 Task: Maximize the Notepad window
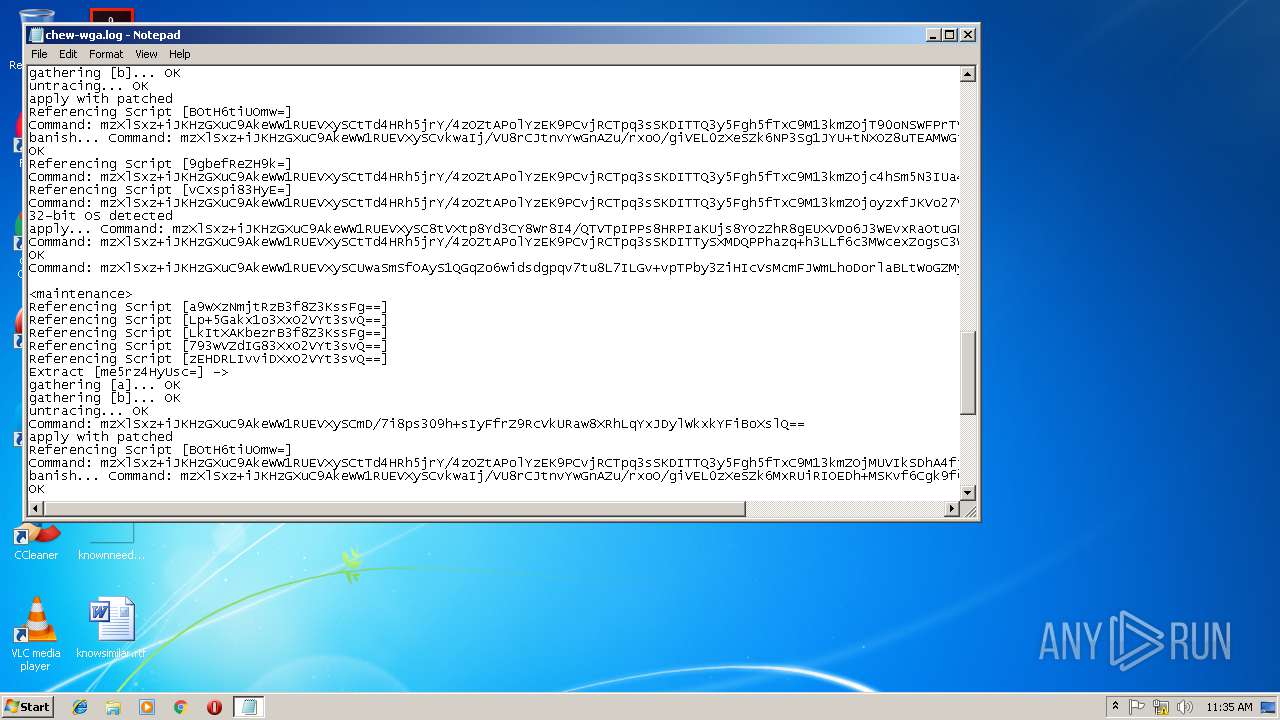coord(950,35)
